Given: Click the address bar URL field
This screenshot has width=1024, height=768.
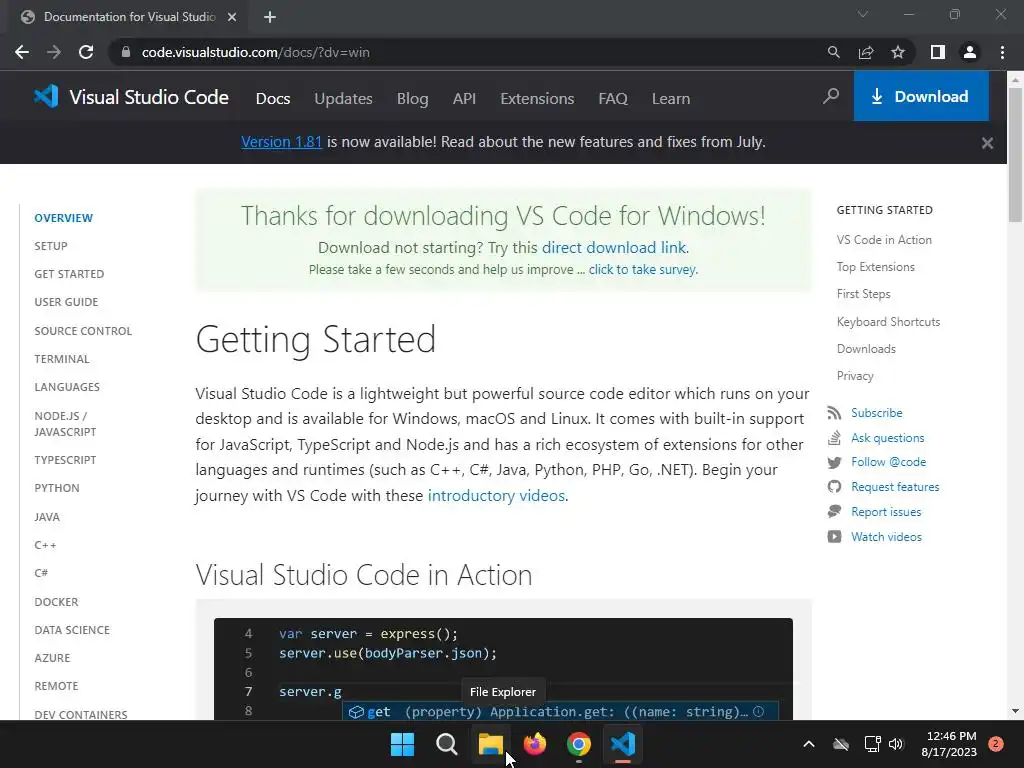Looking at the screenshot, I should 470,52.
